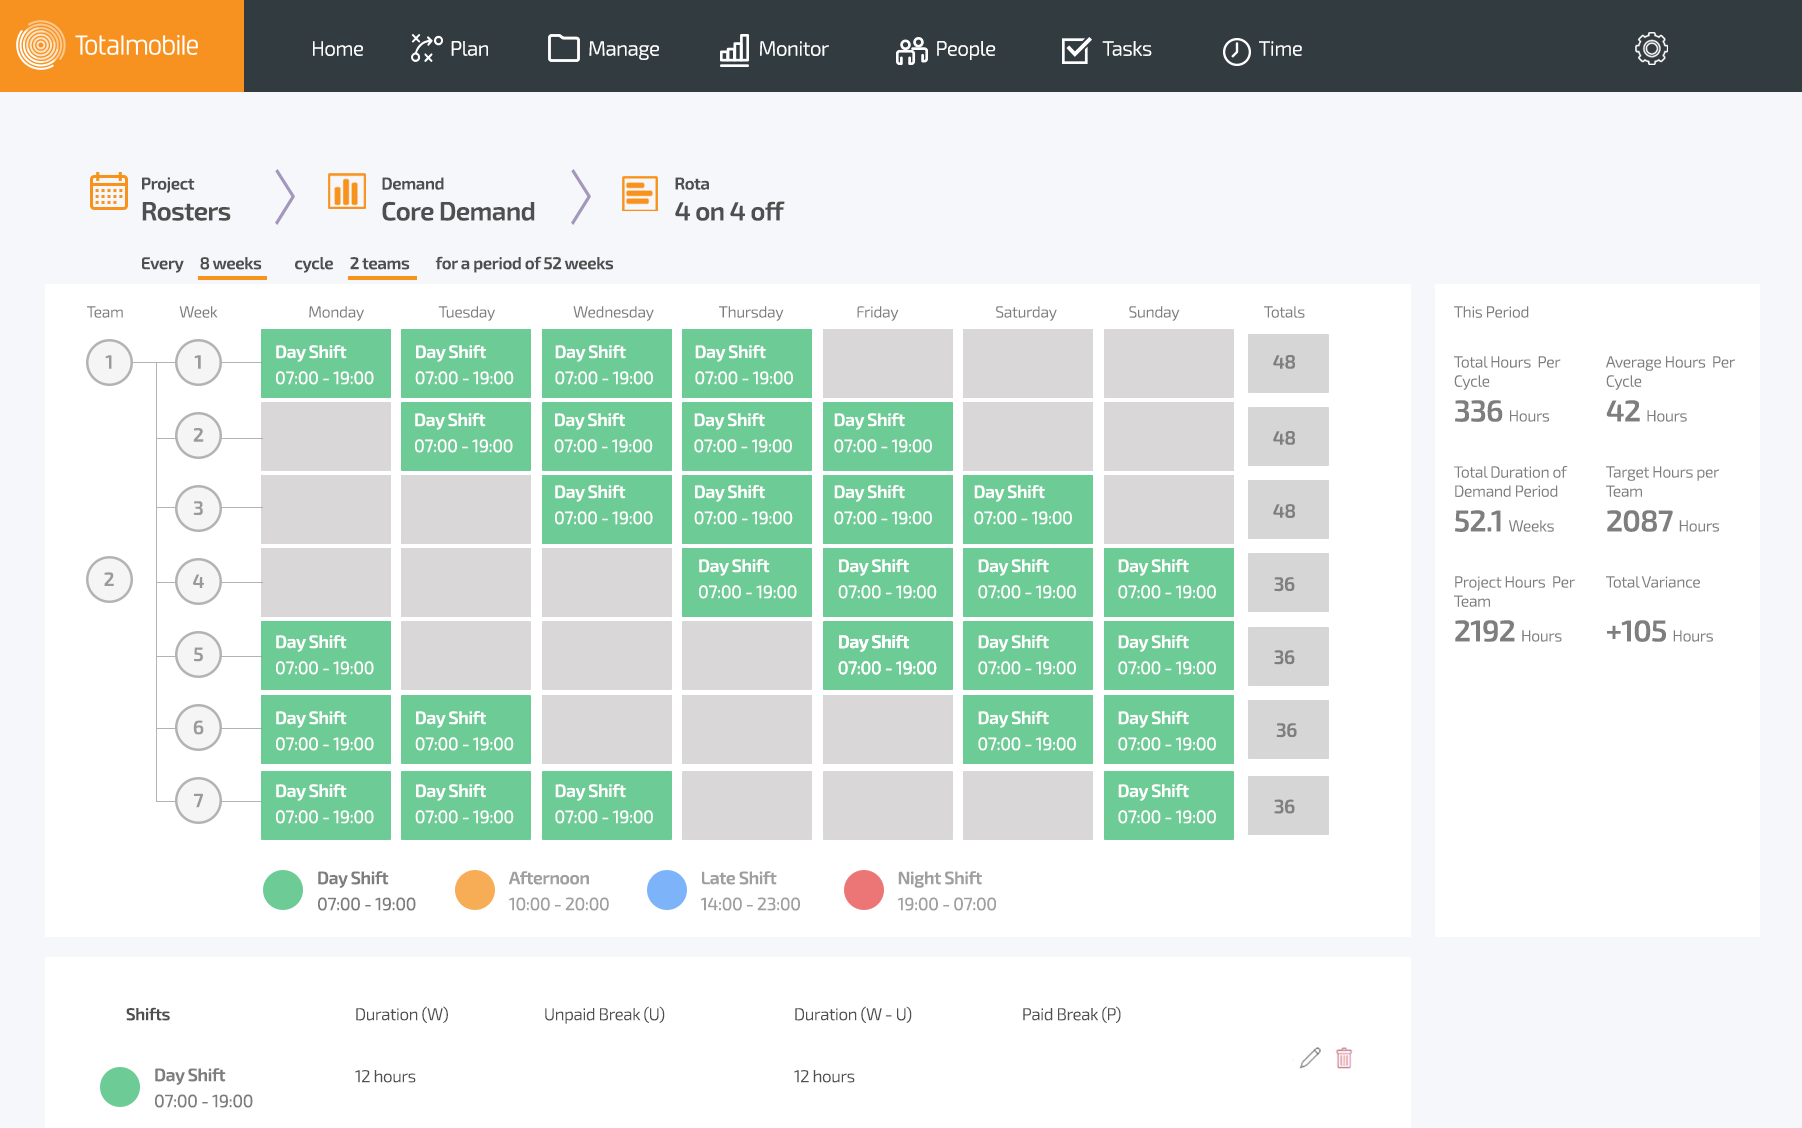Viewport: 1802px width, 1128px height.
Task: Expand the breadcrumb chevron after Core Demand
Action: [x=581, y=197]
